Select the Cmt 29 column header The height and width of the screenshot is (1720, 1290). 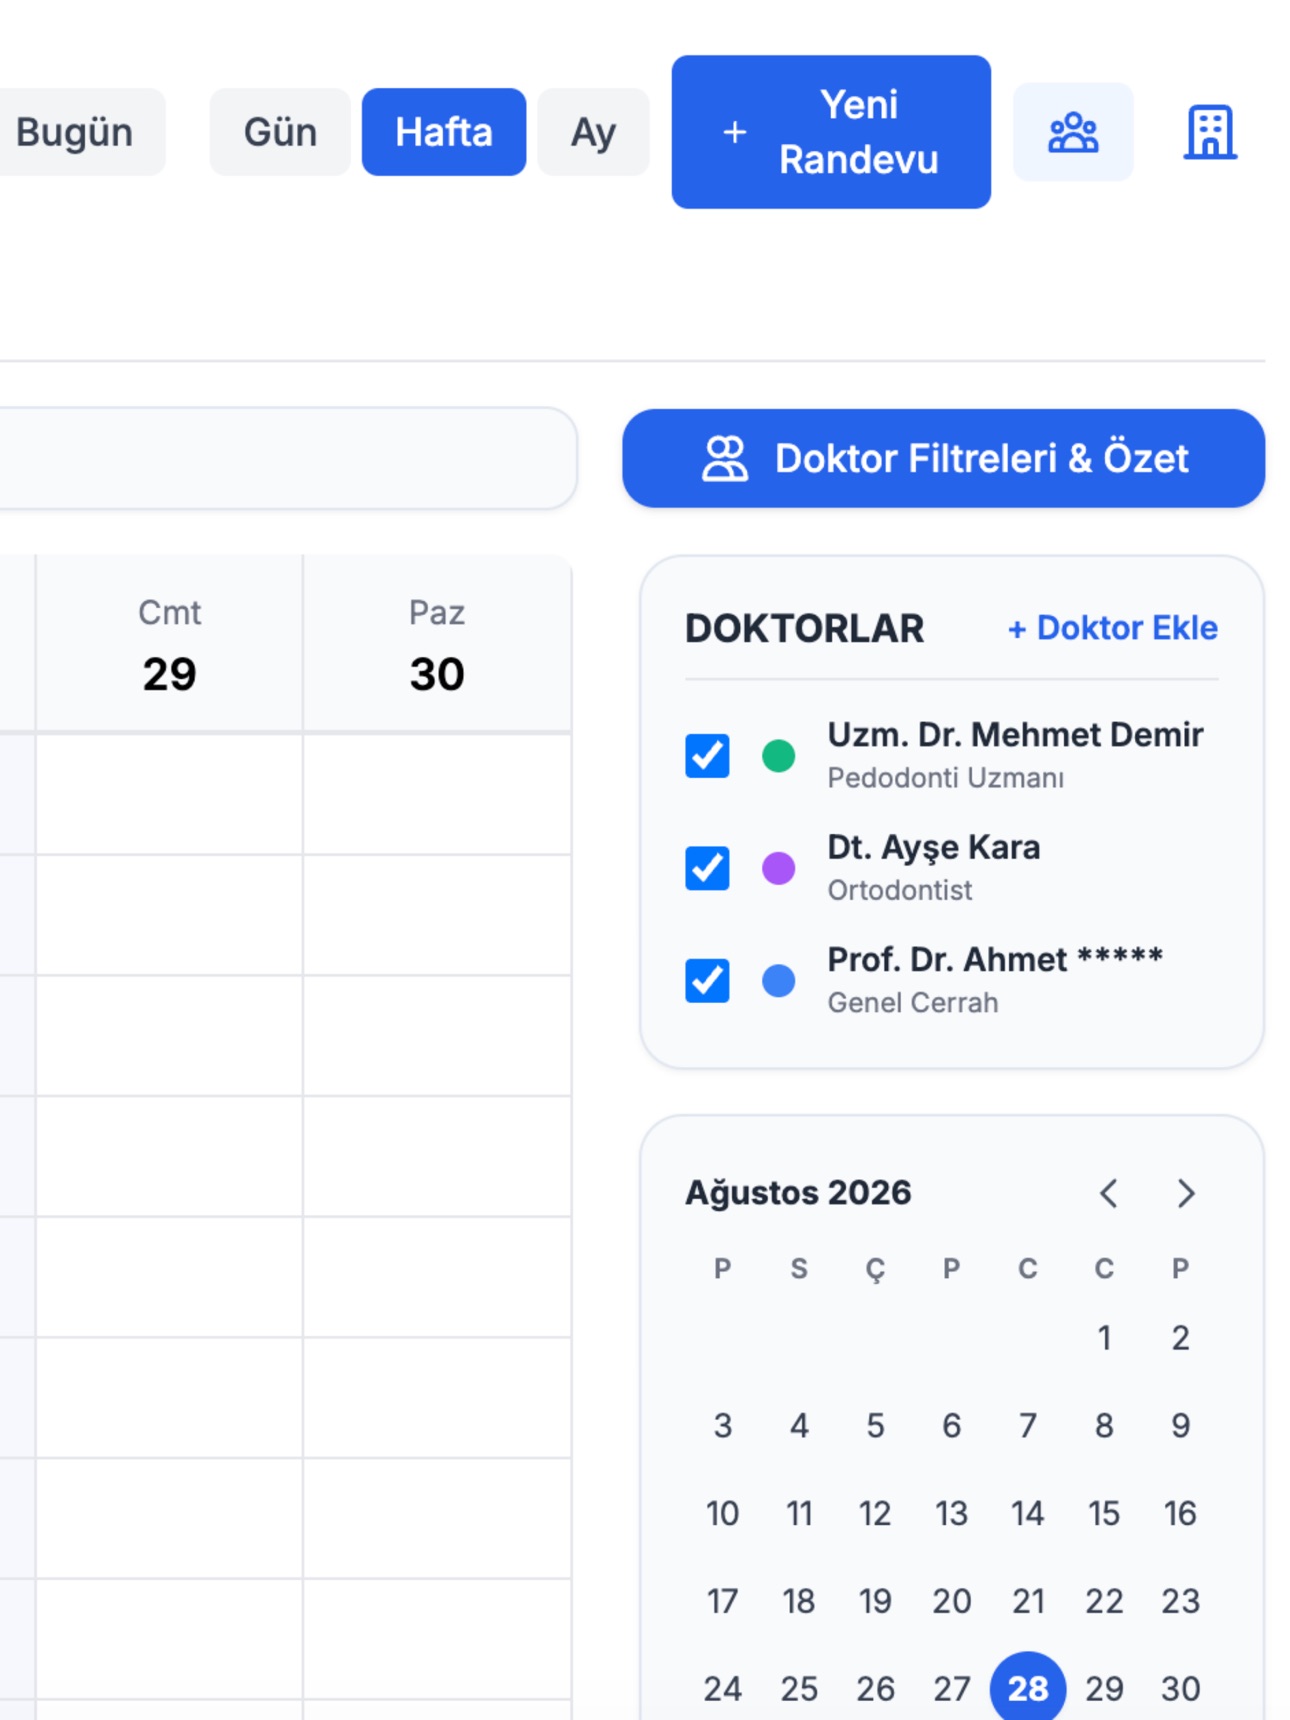point(169,645)
